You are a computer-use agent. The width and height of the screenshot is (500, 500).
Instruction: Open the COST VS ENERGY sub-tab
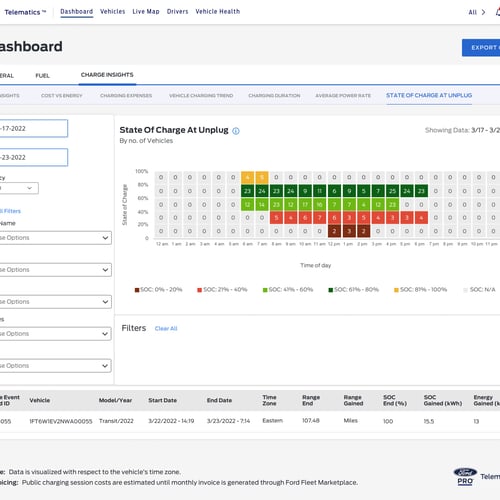(x=62, y=96)
